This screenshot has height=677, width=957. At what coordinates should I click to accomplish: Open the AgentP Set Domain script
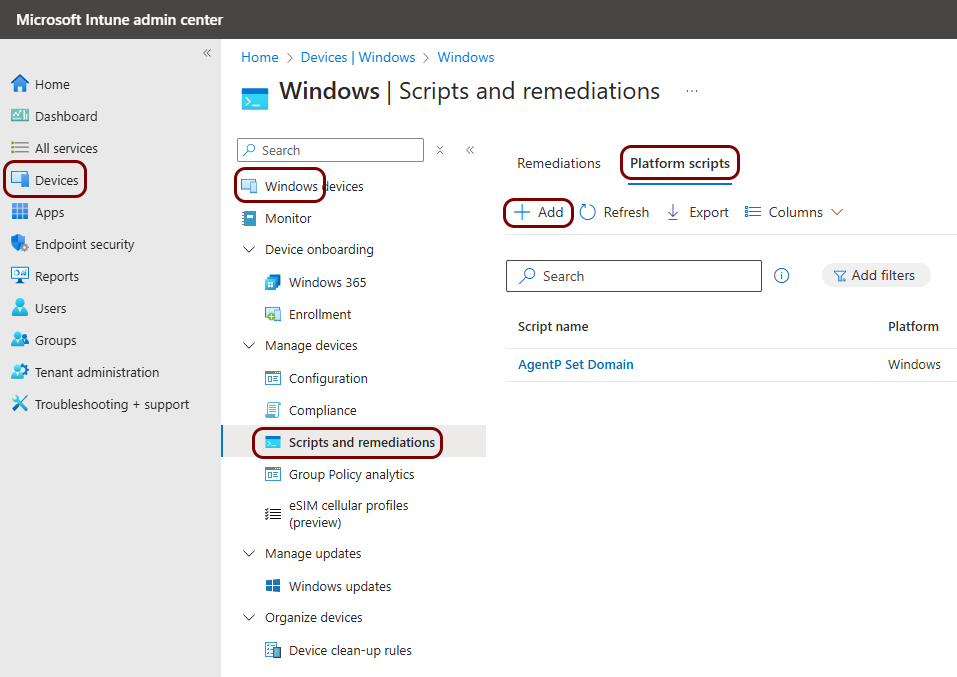point(576,364)
